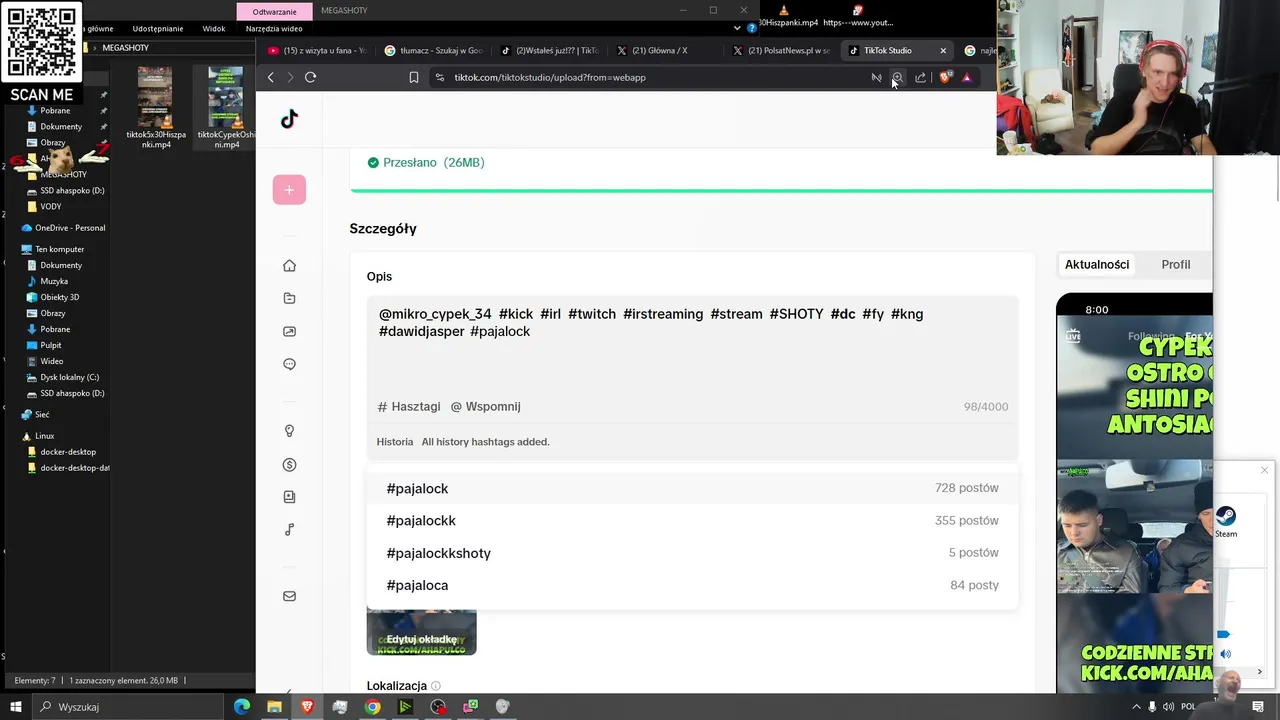Open Brave Rewards triangle icon

967,77
